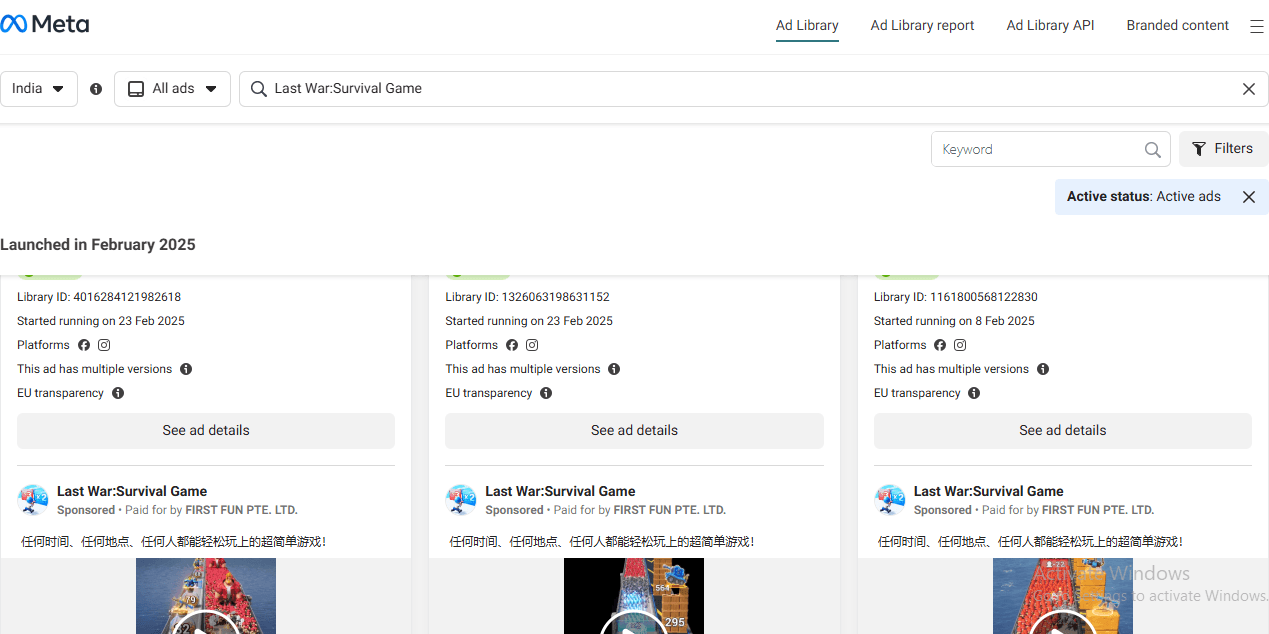
Task: Switch to the Ad Library report tab
Action: point(922,26)
